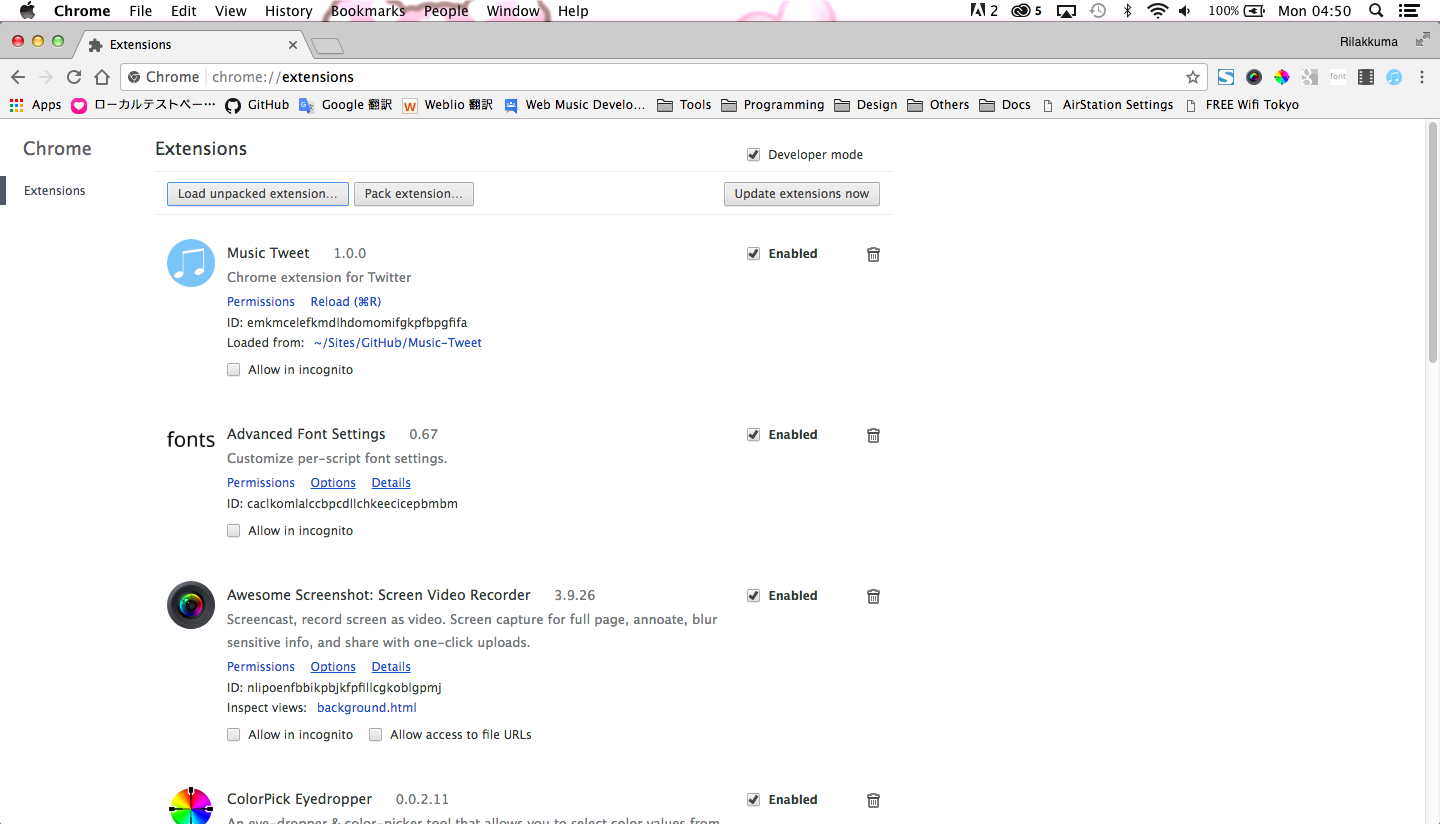Open Wi-Fi status in menu bar
The width and height of the screenshot is (1440, 824).
point(1157,11)
